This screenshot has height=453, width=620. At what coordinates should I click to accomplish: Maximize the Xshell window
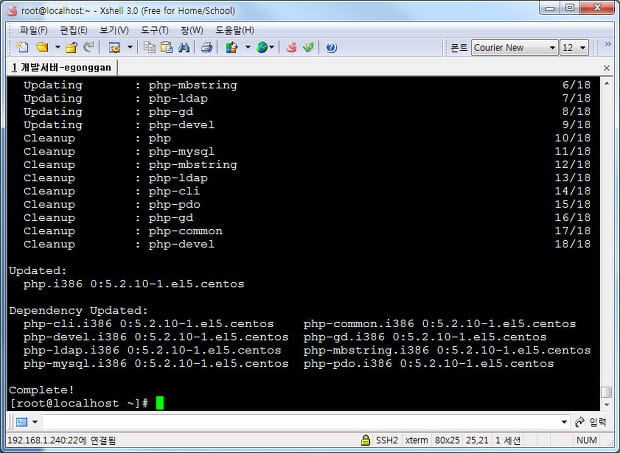(x=570, y=8)
